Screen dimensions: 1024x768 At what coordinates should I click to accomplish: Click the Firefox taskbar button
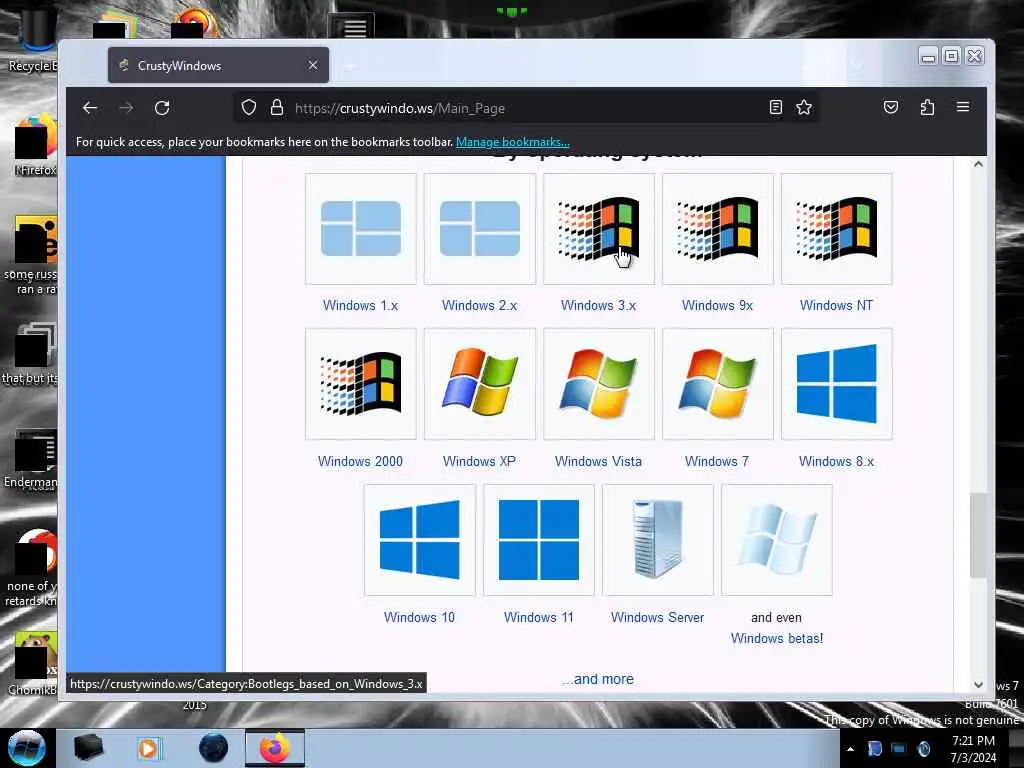click(275, 748)
